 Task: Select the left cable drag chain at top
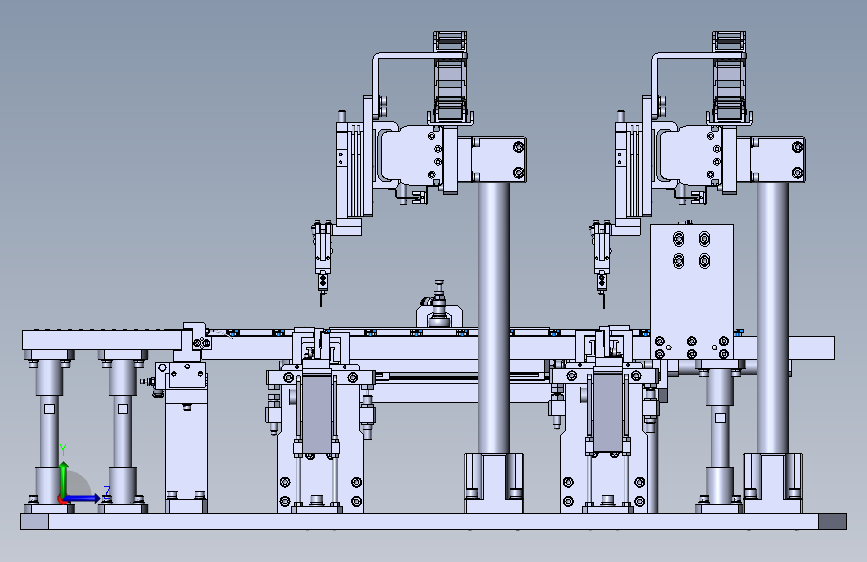[450, 76]
